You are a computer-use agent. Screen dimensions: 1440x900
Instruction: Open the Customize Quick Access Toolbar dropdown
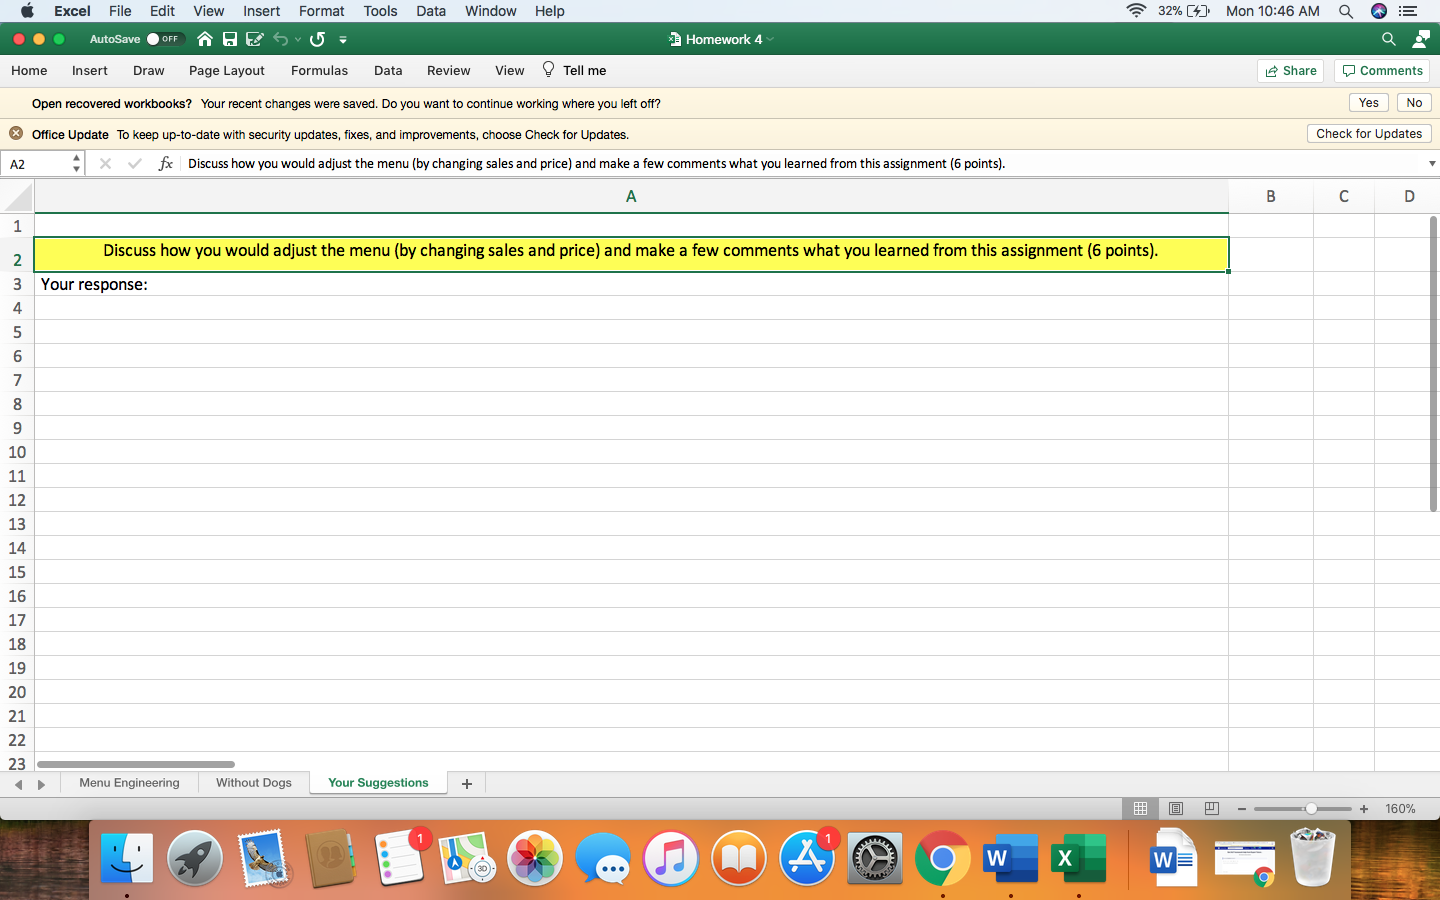coord(342,41)
